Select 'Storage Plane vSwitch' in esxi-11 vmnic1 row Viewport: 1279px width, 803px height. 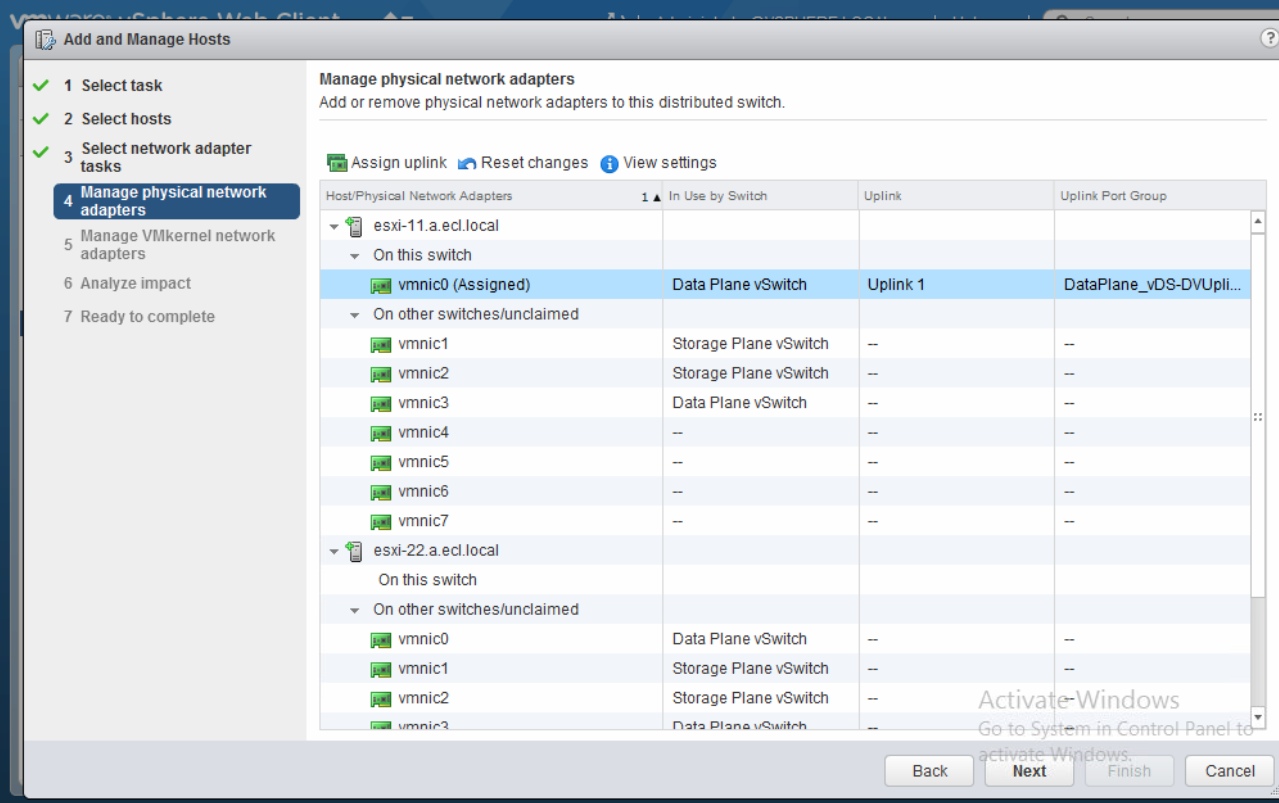(750, 344)
